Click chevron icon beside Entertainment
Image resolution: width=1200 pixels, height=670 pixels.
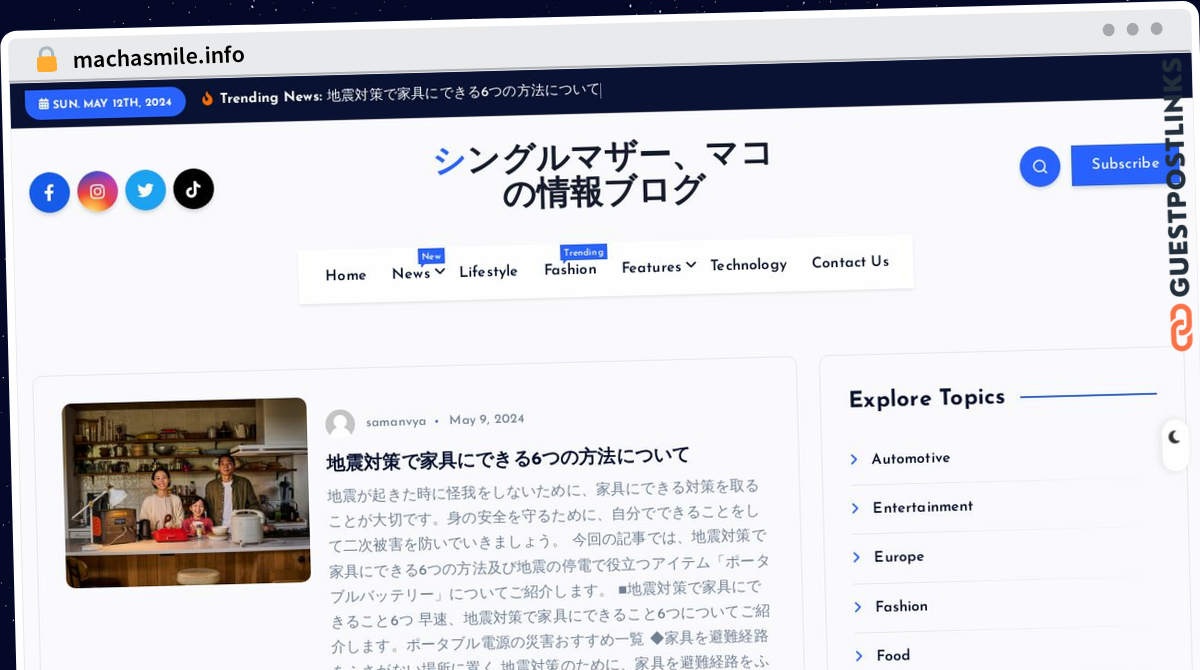855,508
